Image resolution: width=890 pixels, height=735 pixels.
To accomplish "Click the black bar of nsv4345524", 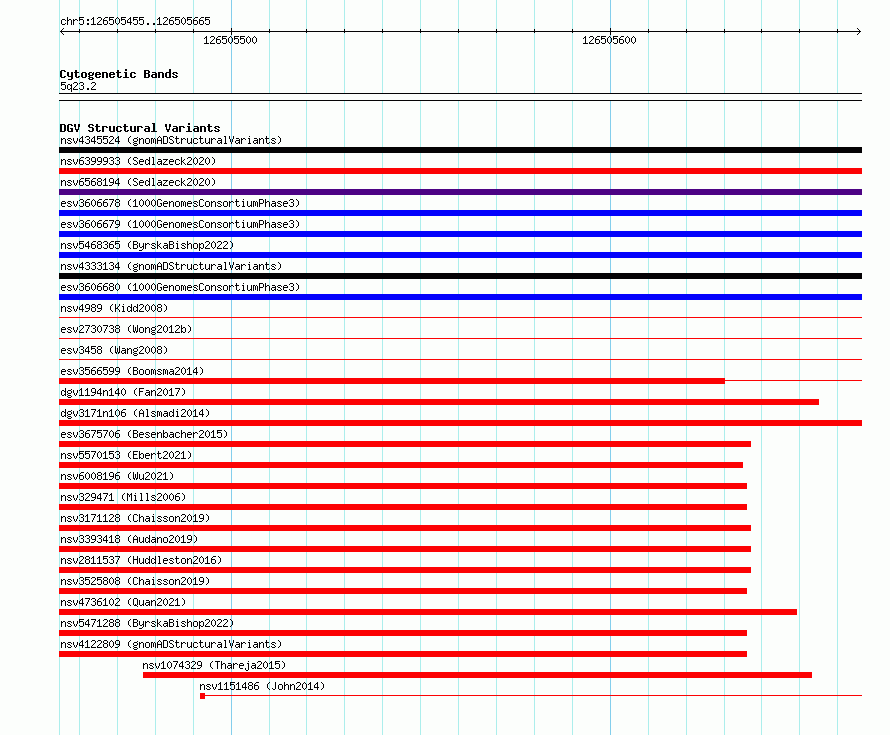I will 460,150.
